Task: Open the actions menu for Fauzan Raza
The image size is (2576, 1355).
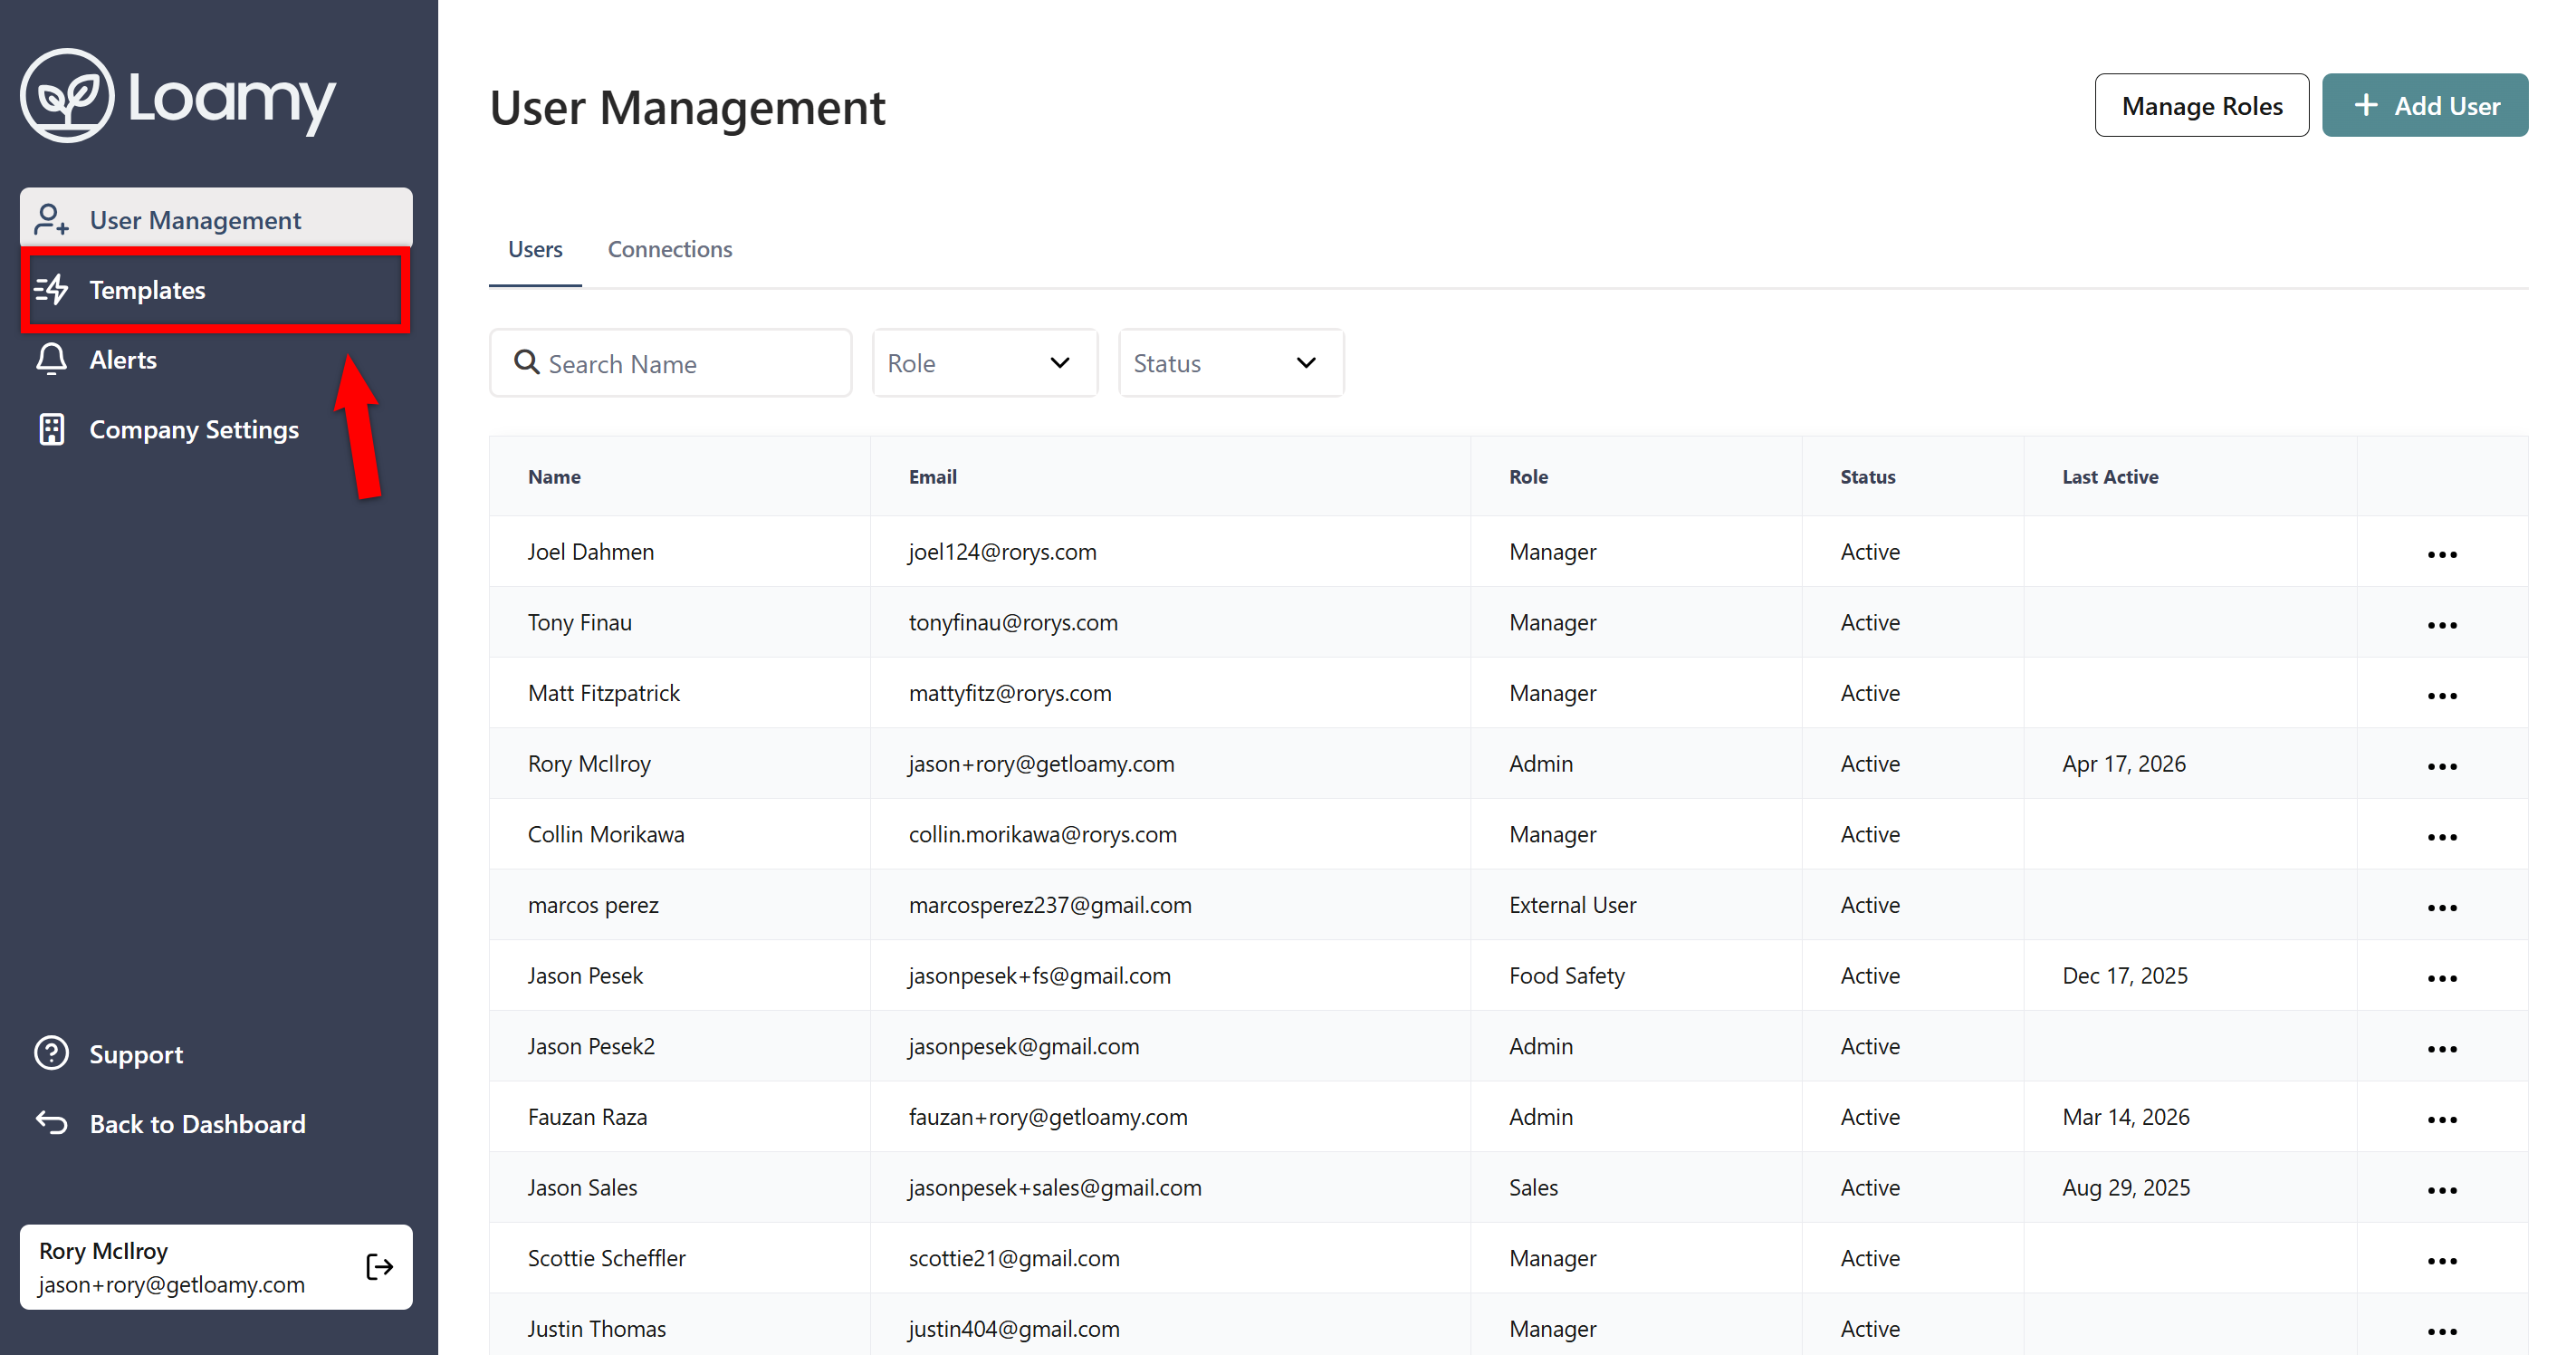Action: click(x=2441, y=1119)
